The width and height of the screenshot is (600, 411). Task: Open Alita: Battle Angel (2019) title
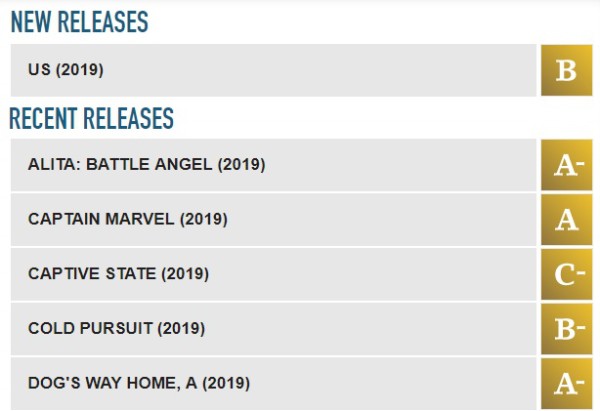tap(146, 165)
